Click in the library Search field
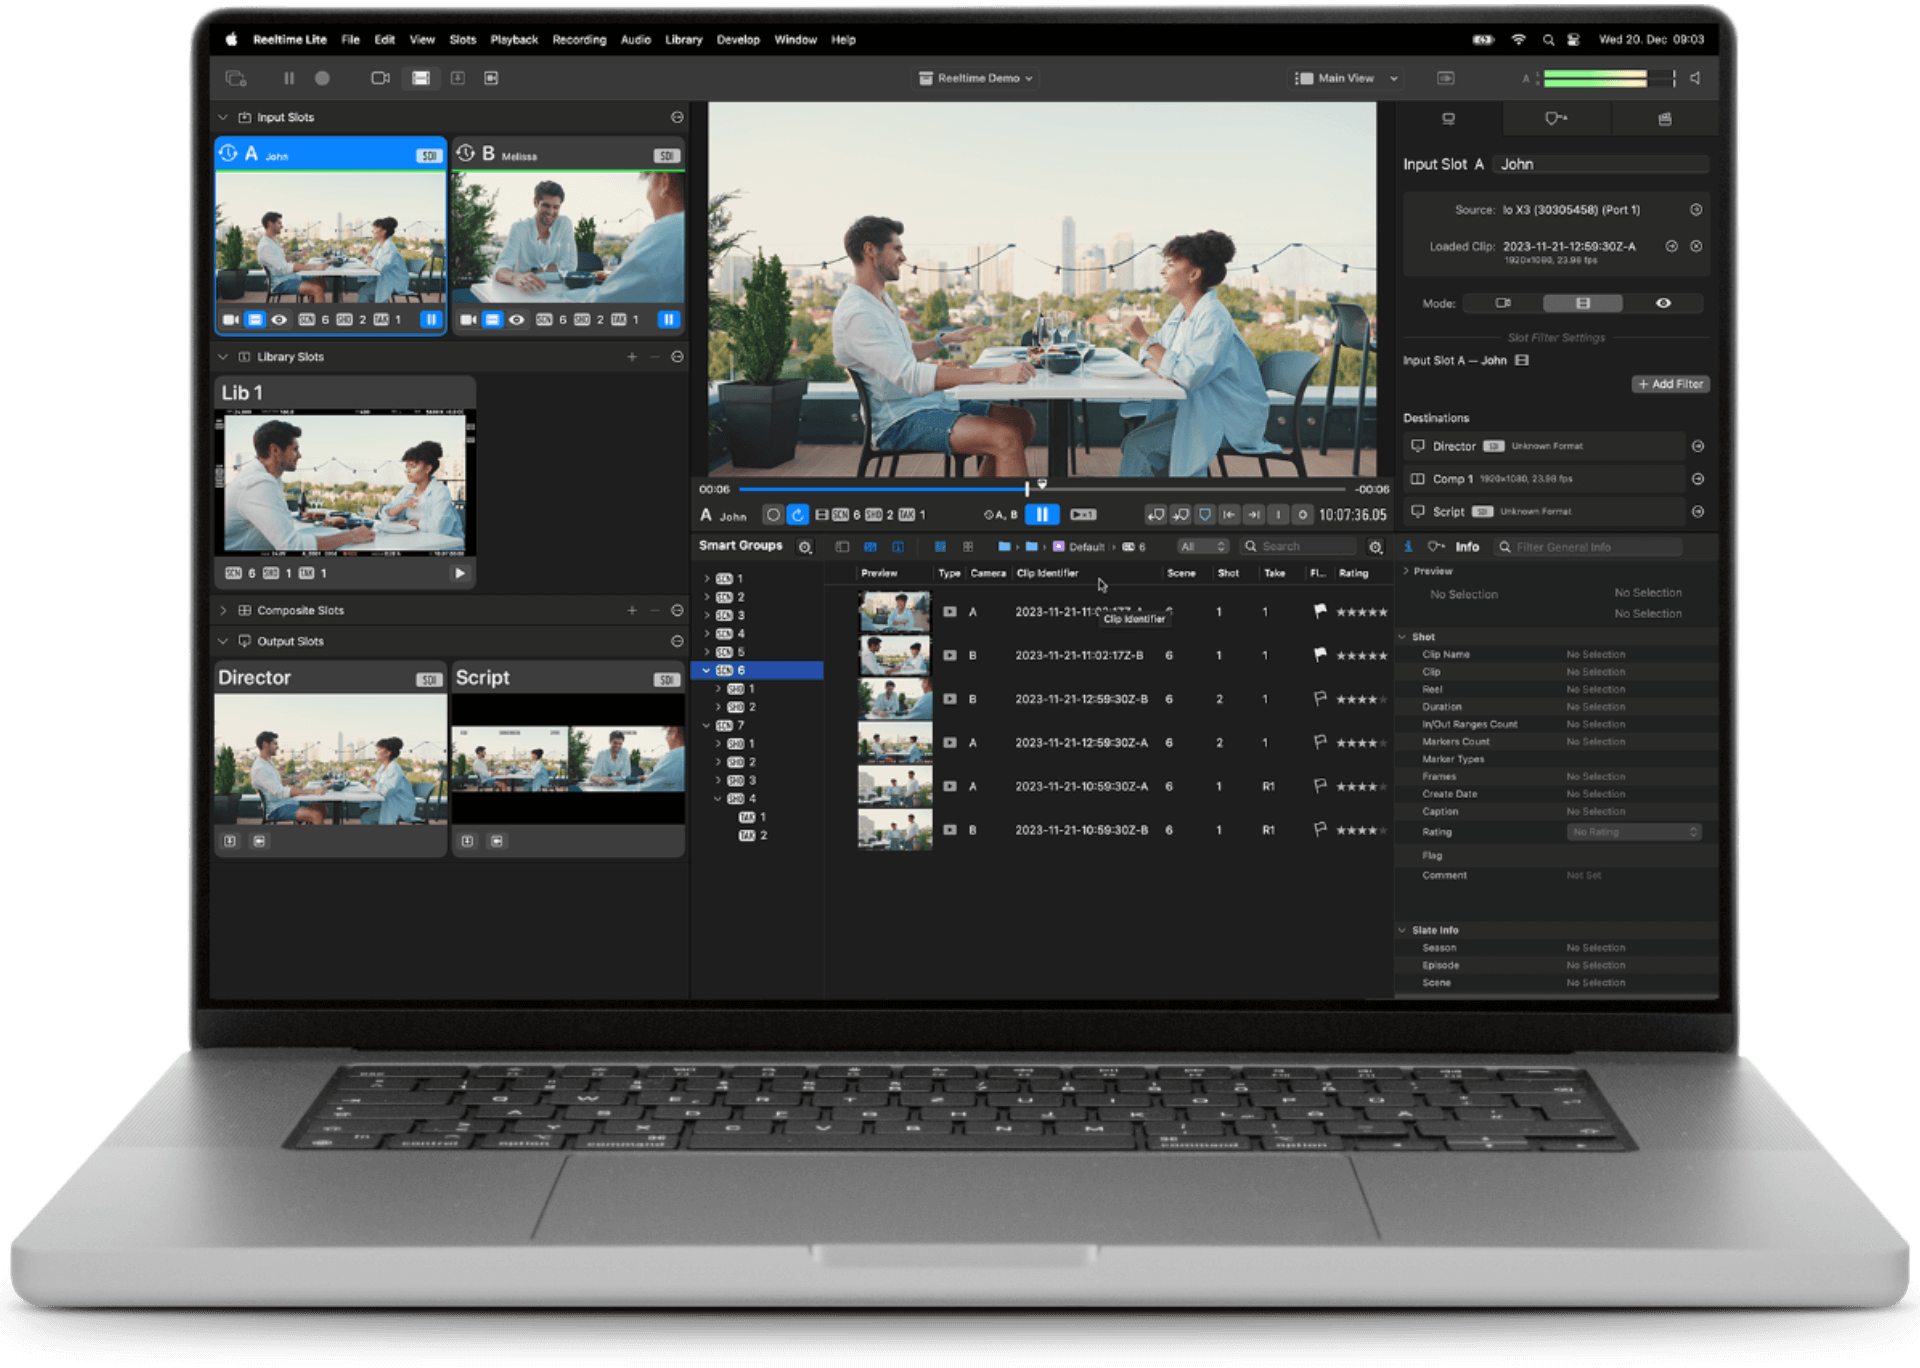The width and height of the screenshot is (1920, 1368). (1298, 547)
